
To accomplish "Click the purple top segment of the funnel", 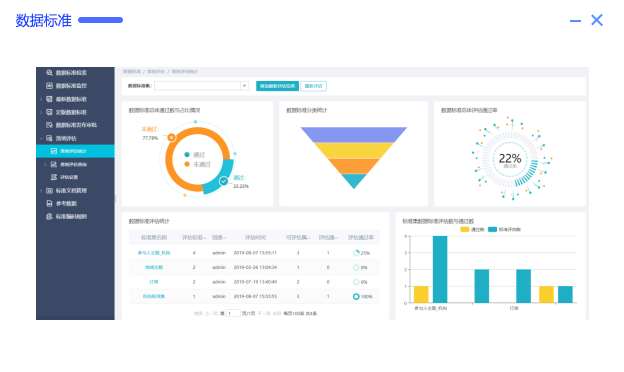I will tap(354, 134).
